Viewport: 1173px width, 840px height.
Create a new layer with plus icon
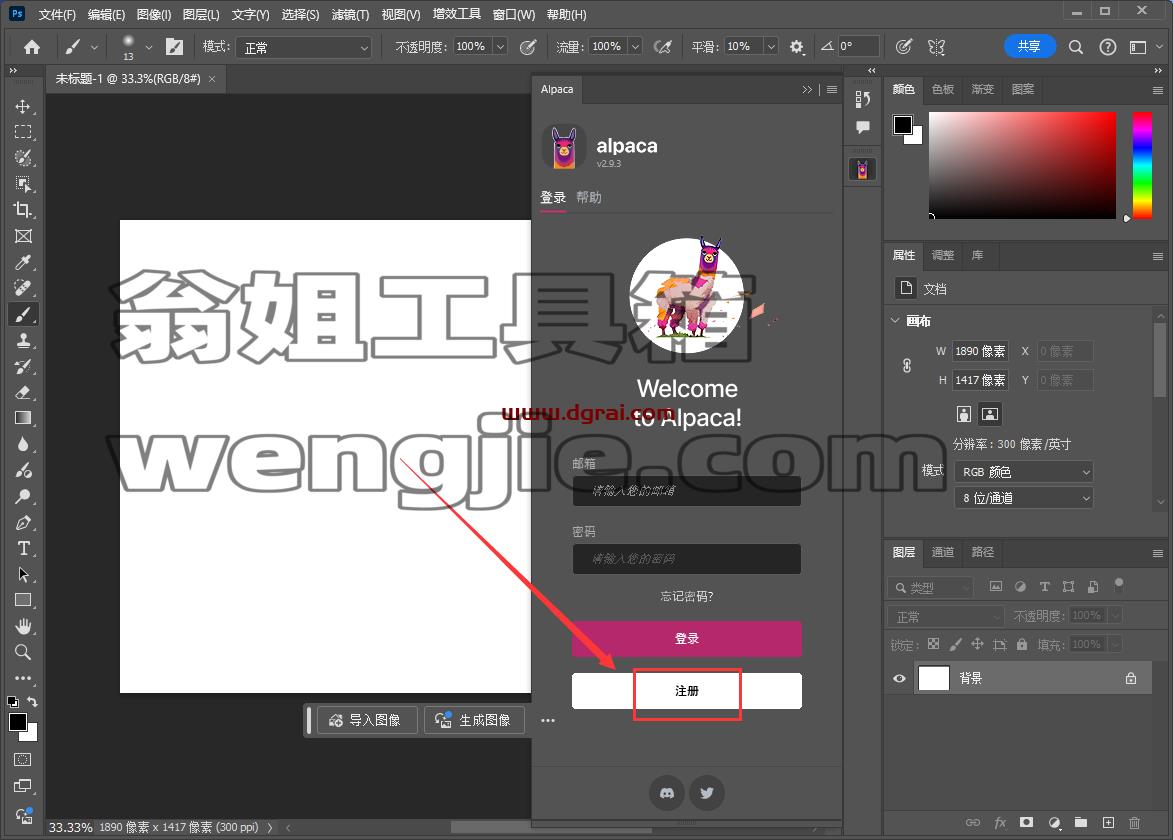(1108, 823)
